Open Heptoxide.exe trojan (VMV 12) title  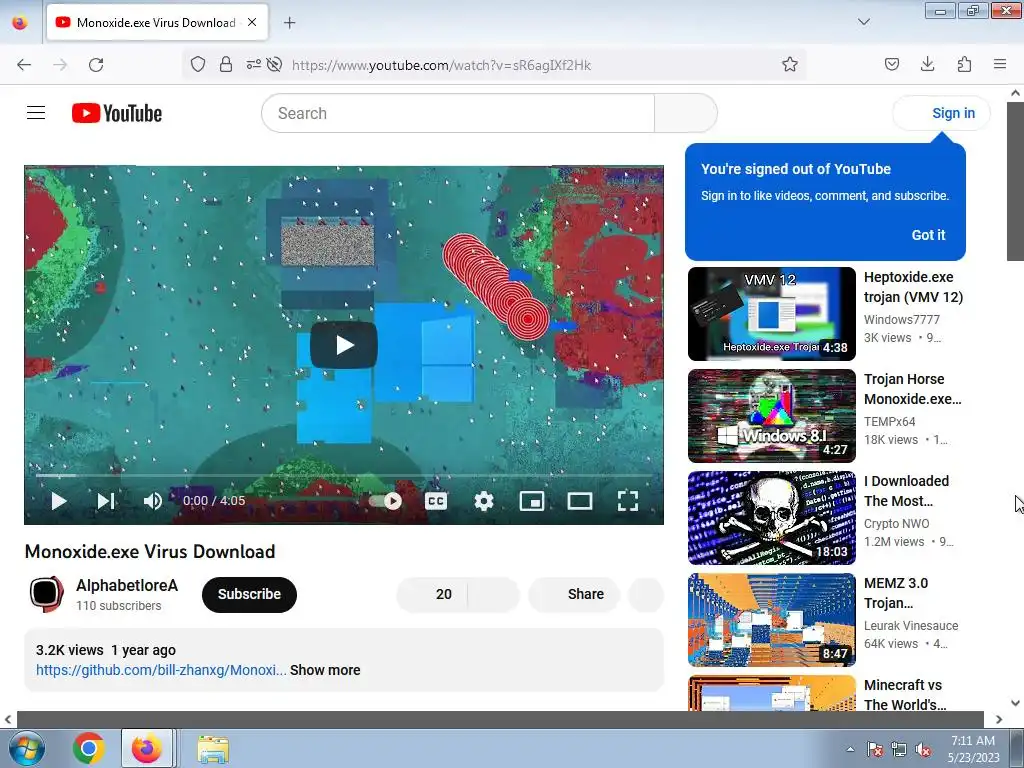[x=913, y=287]
